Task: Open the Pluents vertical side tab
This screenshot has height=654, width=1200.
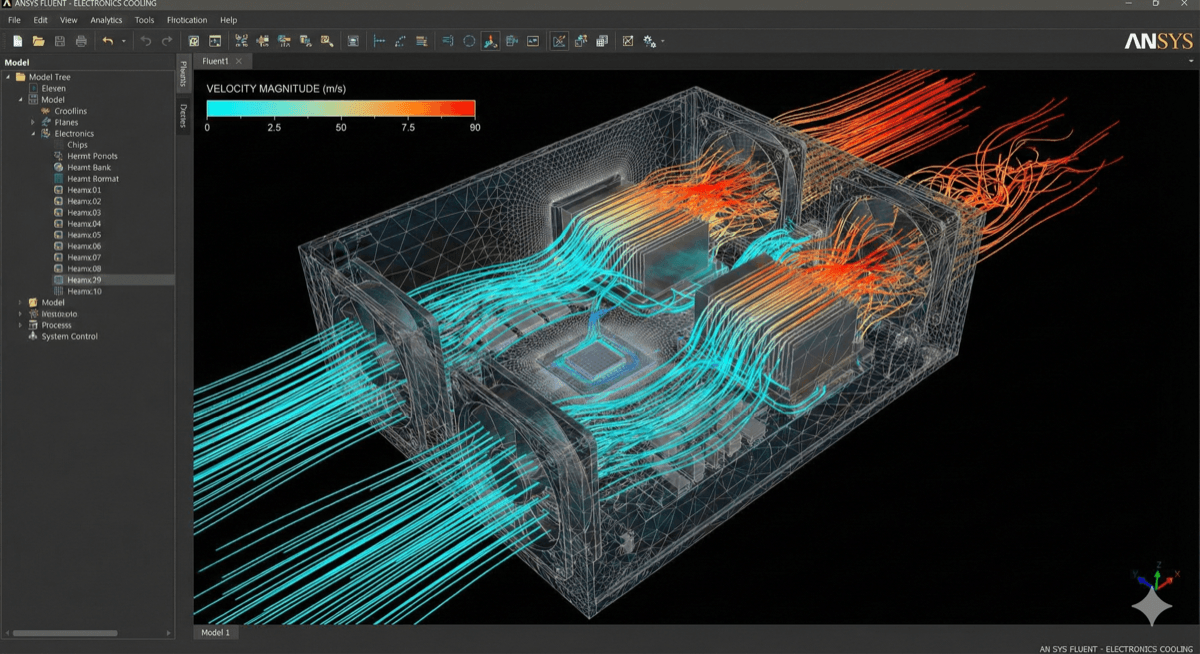Action: click(183, 73)
